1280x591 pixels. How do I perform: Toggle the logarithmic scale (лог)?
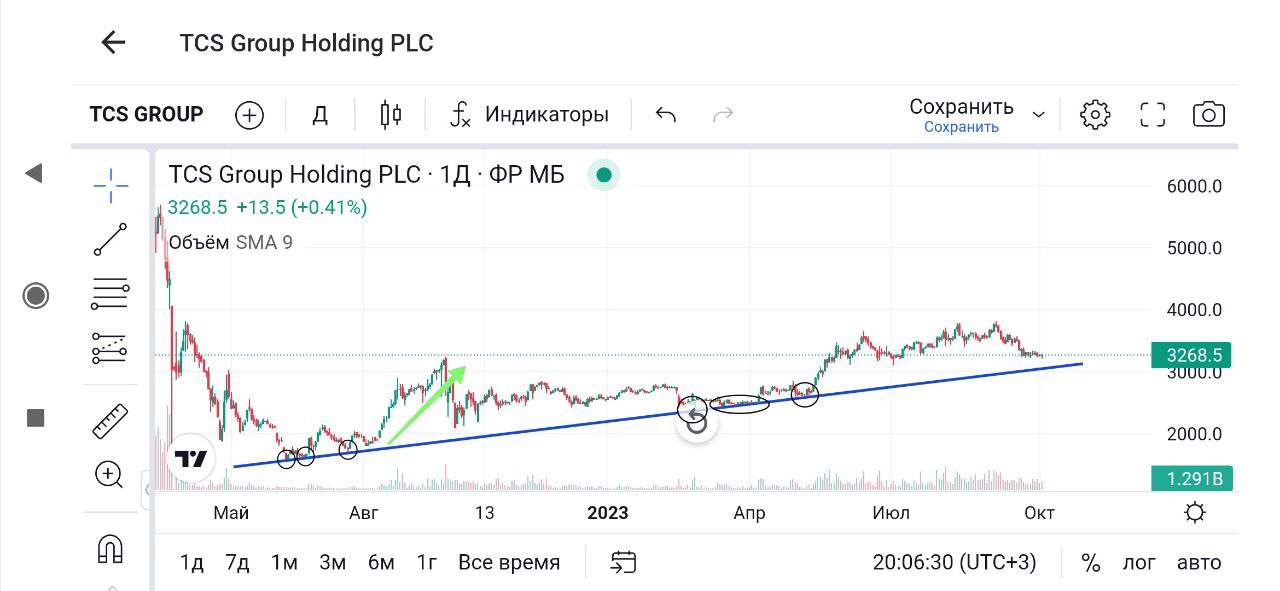point(1139,562)
